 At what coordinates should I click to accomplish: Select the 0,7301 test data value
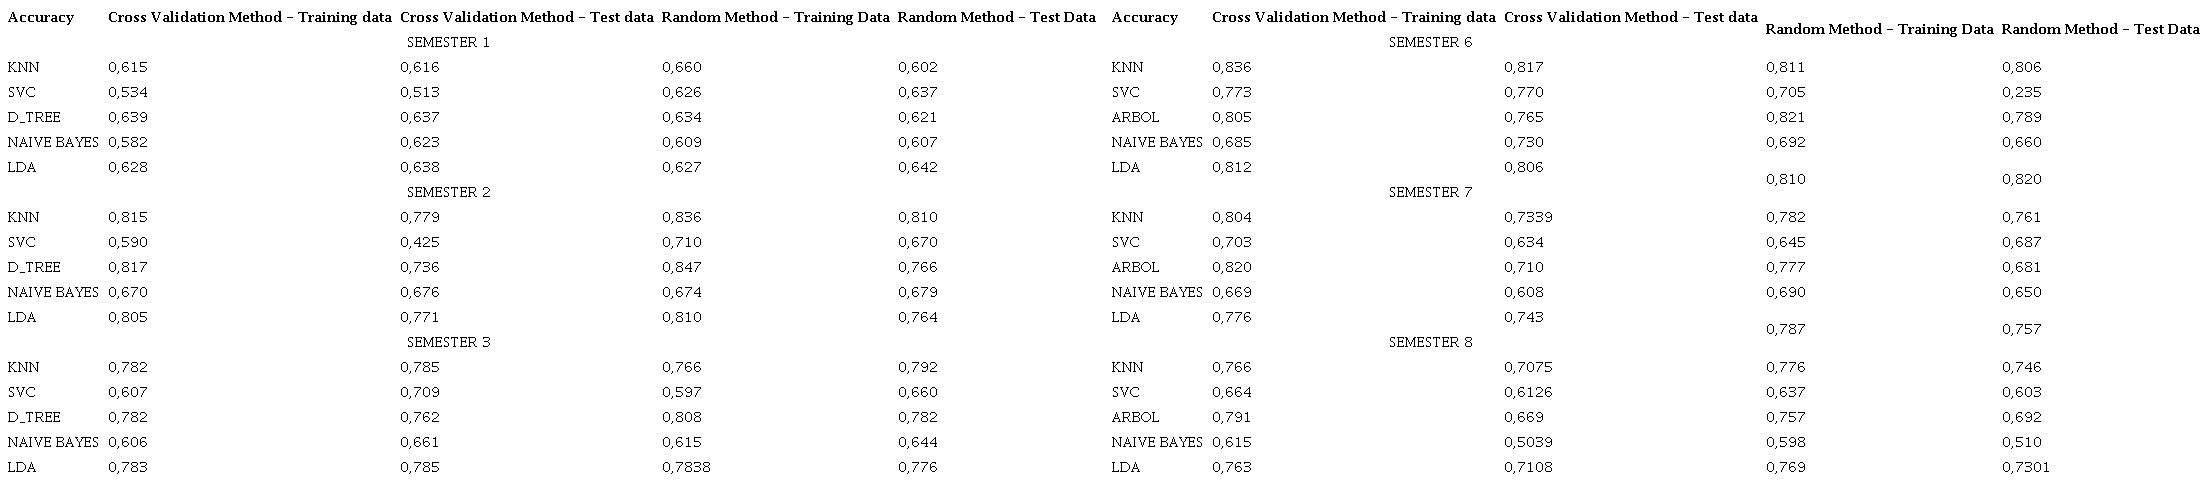(2026, 468)
